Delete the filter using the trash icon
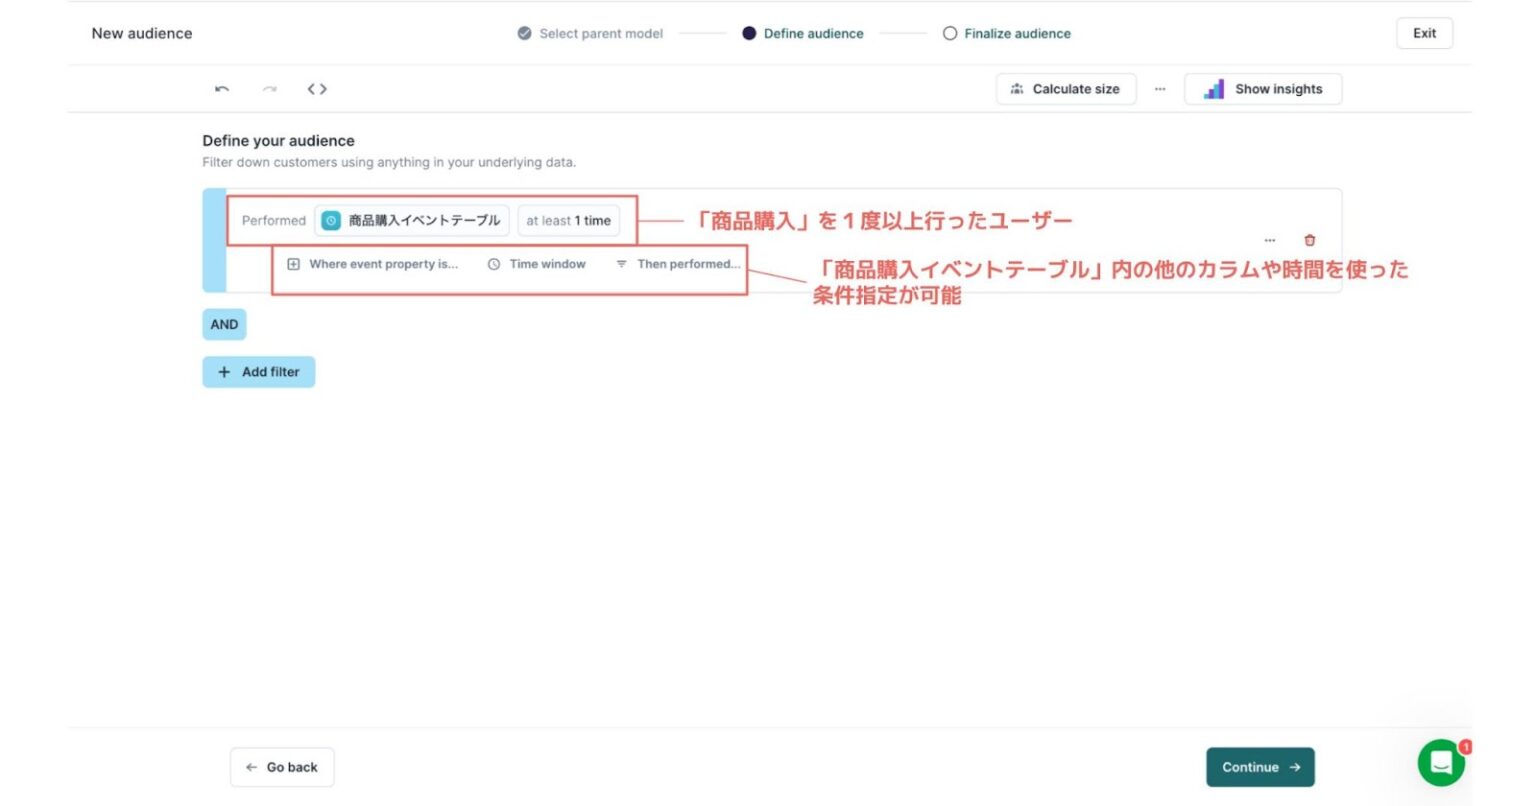This screenshot has height=806, width=1536. pyautogui.click(x=1310, y=240)
